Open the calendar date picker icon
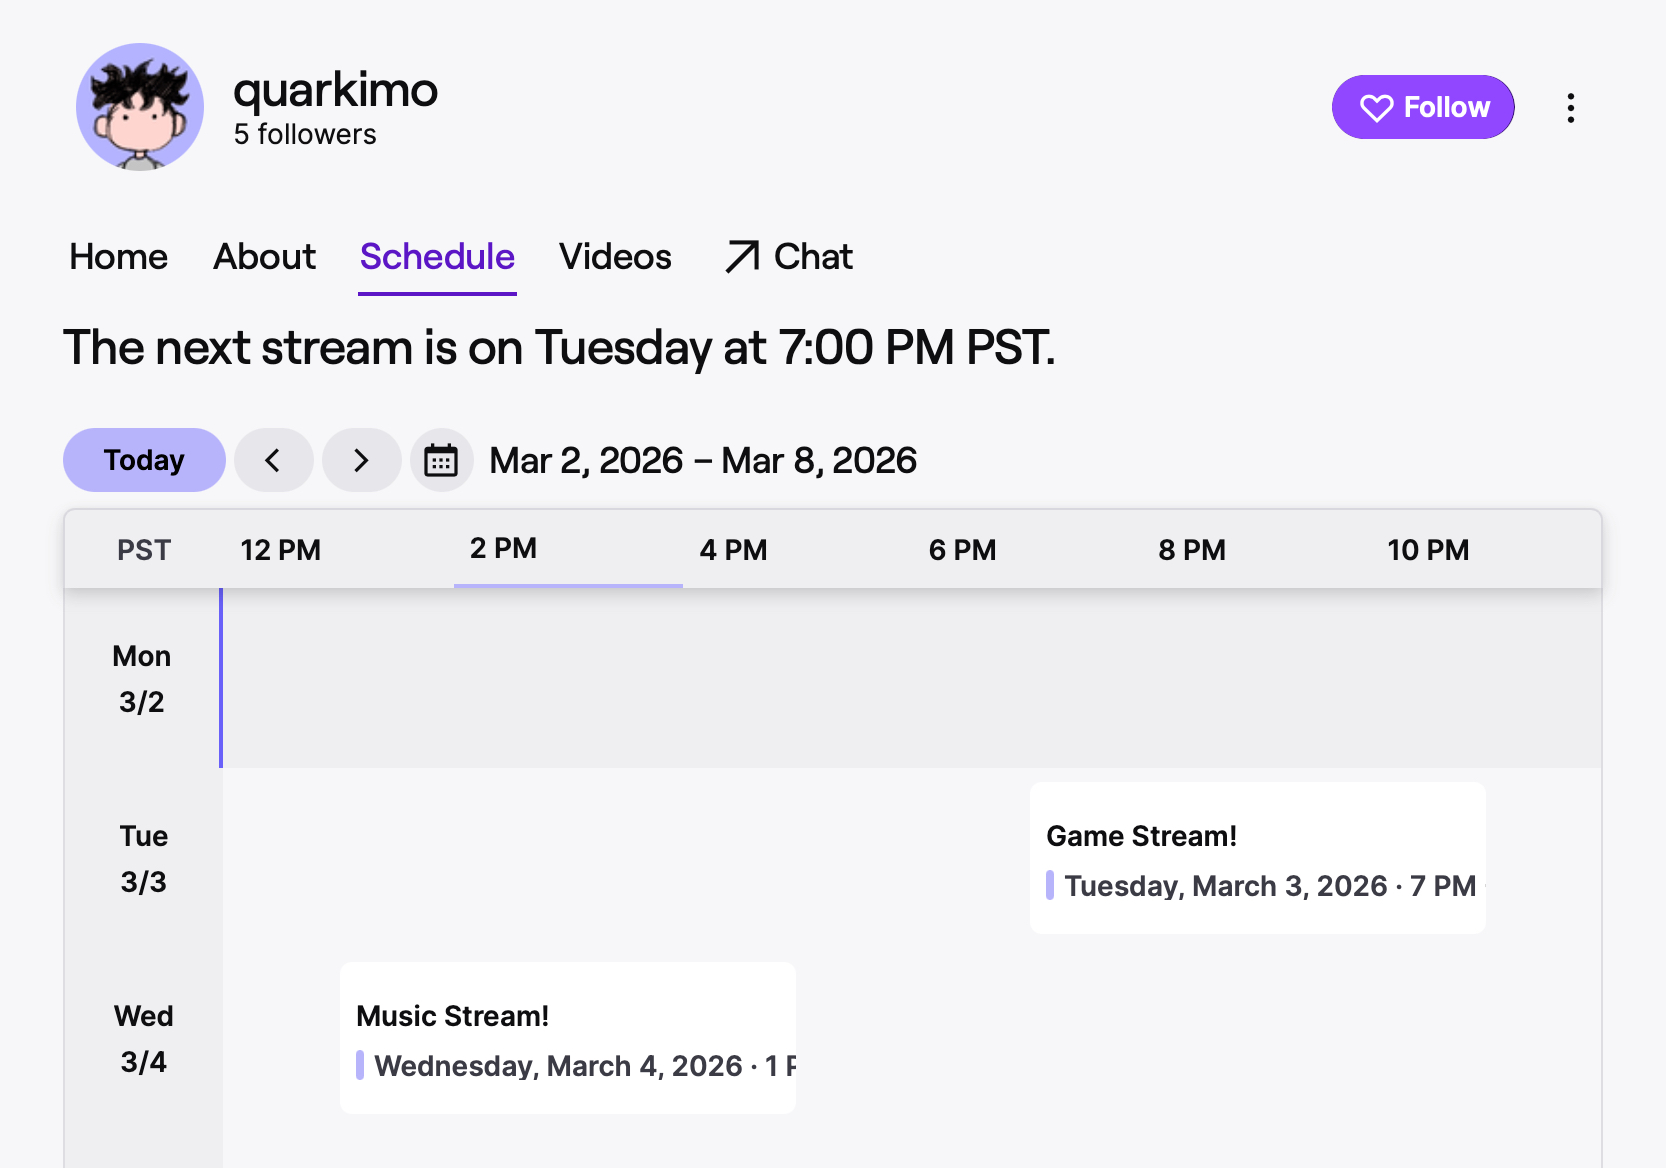 pyautogui.click(x=441, y=460)
